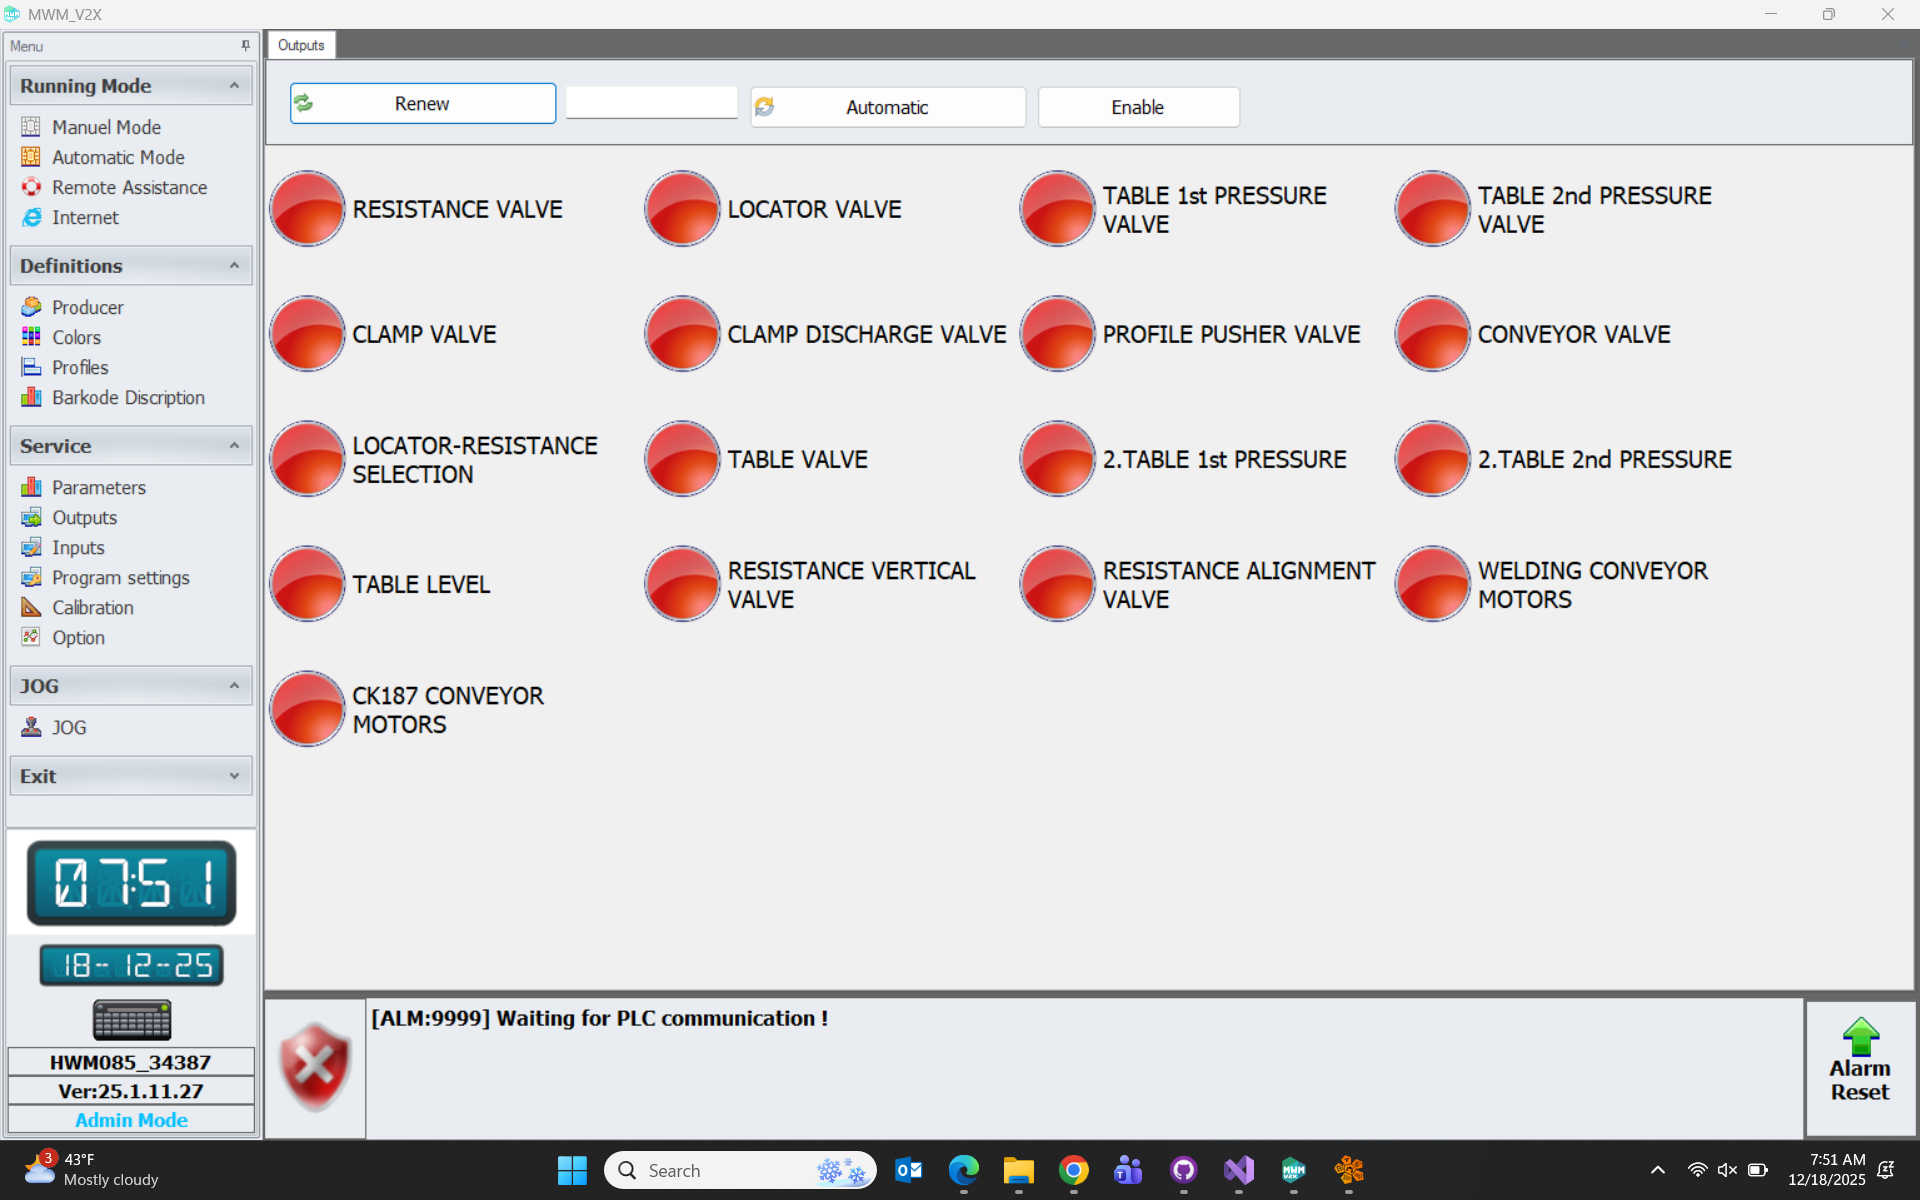This screenshot has width=1920, height=1200.
Task: Pin the Menu panel with the pushpin
Action: [x=245, y=46]
